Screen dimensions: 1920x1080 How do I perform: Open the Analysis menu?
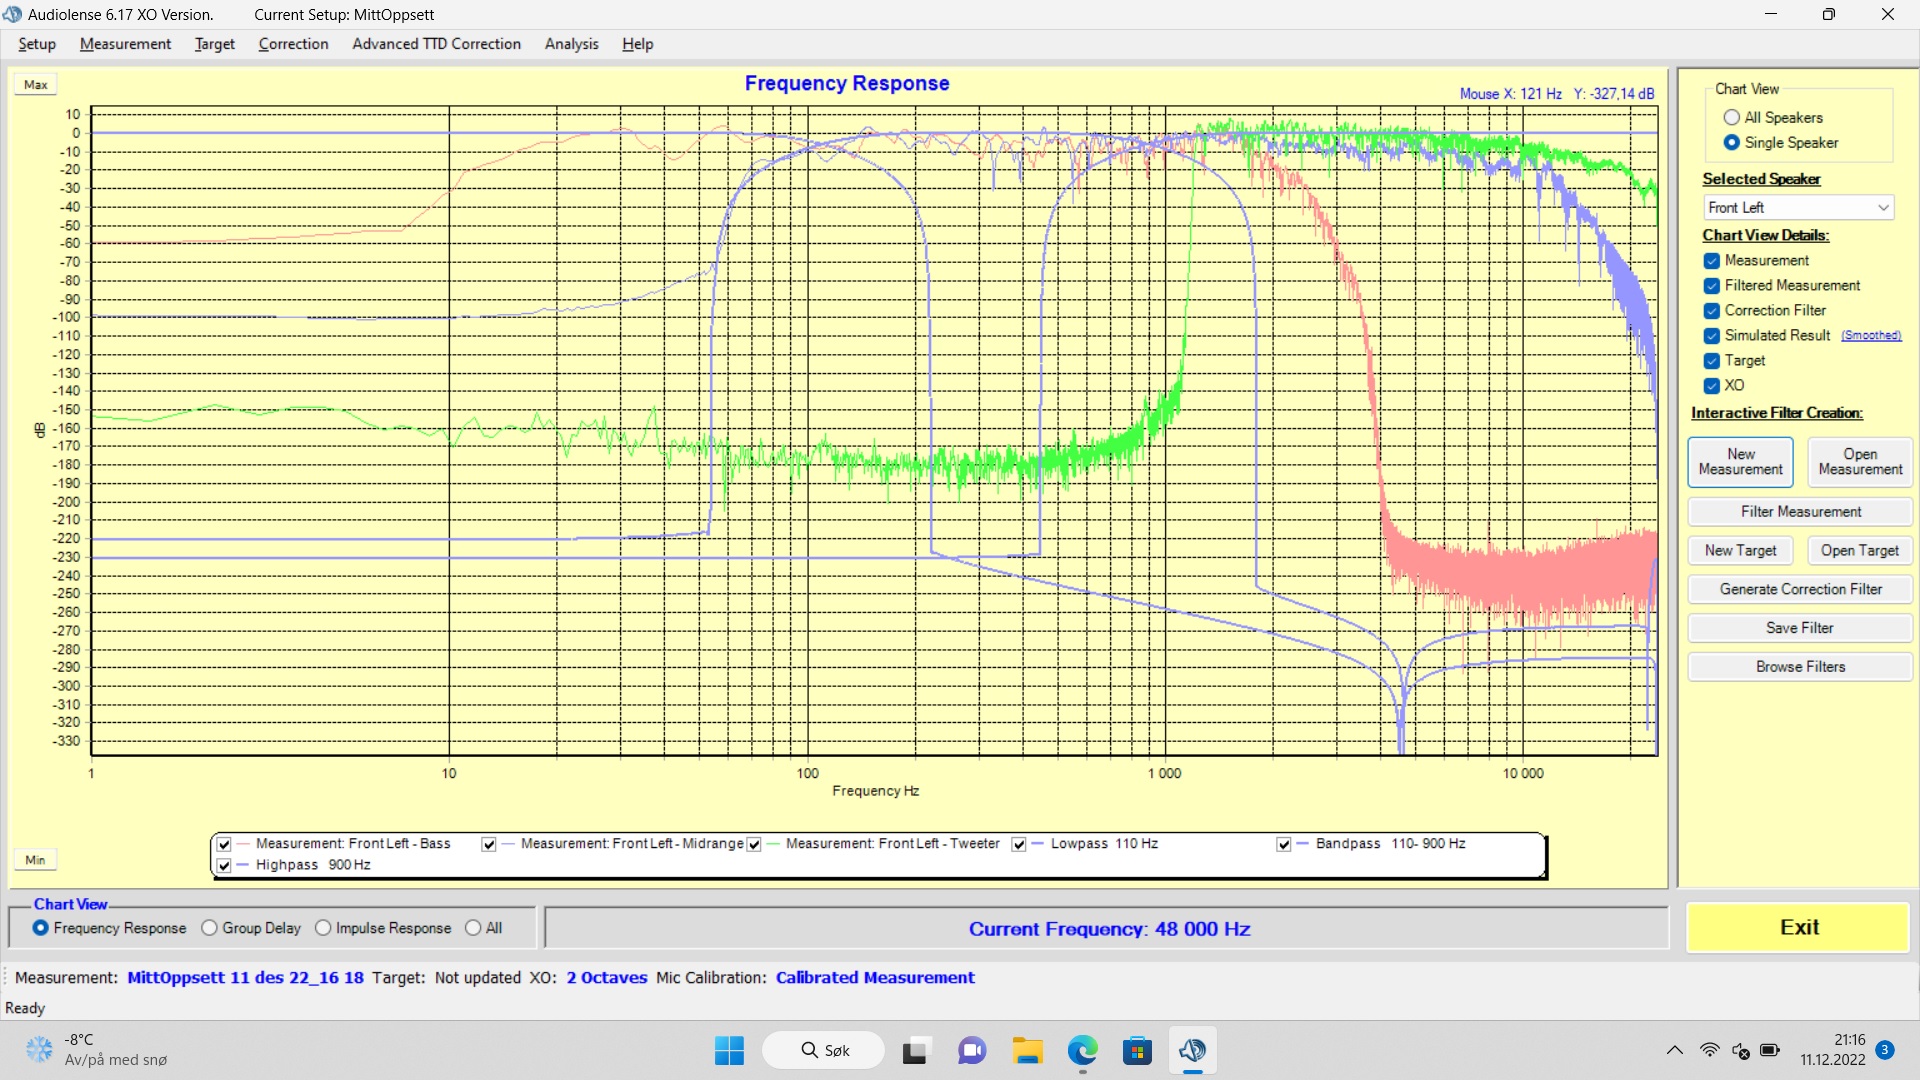[571, 44]
